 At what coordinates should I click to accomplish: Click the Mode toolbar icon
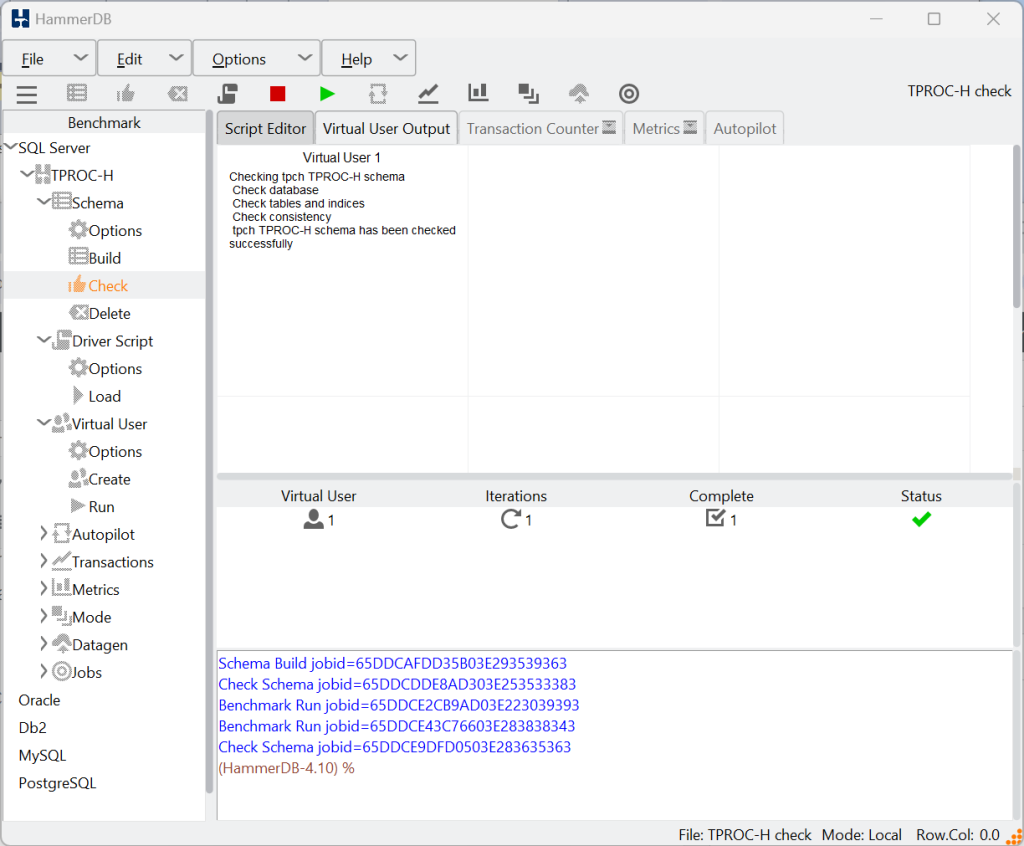click(x=528, y=94)
